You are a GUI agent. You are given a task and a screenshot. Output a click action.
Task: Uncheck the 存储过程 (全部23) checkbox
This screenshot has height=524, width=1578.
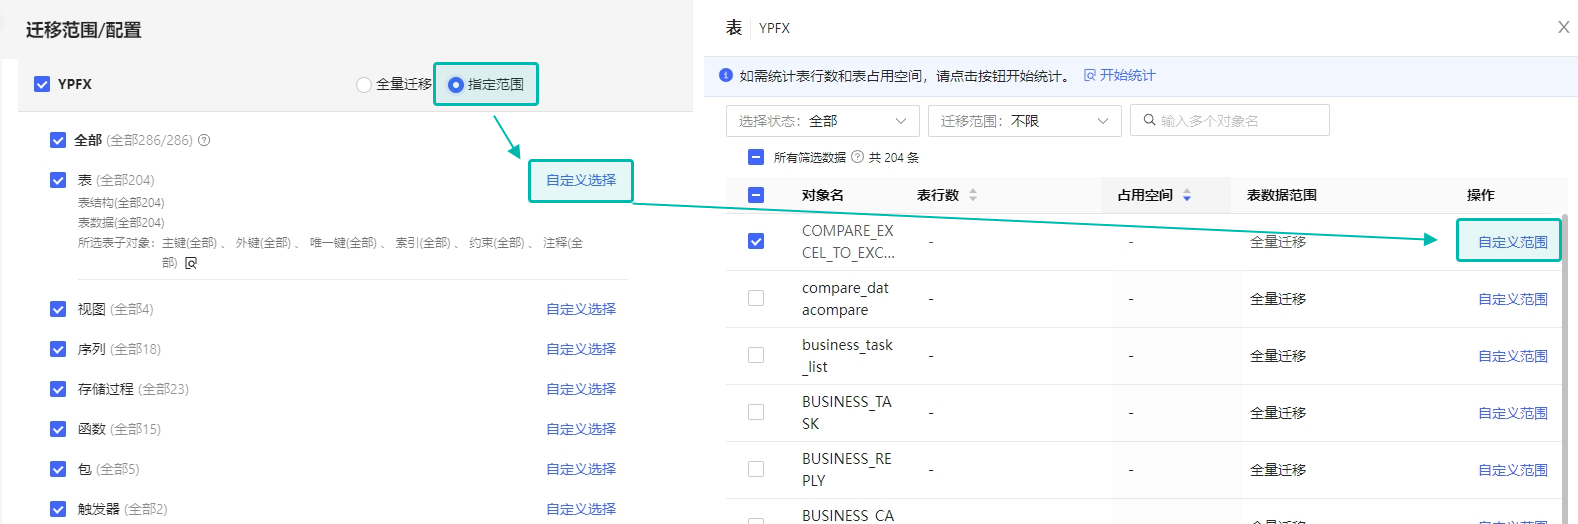(58, 389)
